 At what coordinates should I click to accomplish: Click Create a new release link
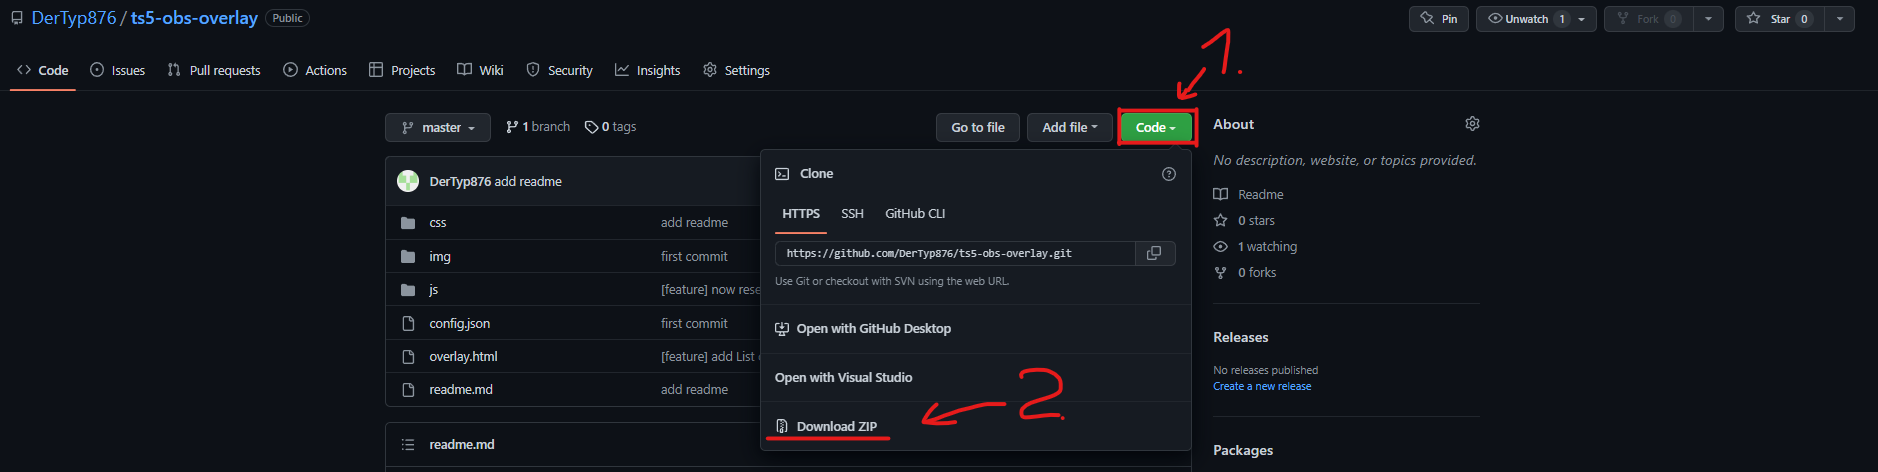1262,387
